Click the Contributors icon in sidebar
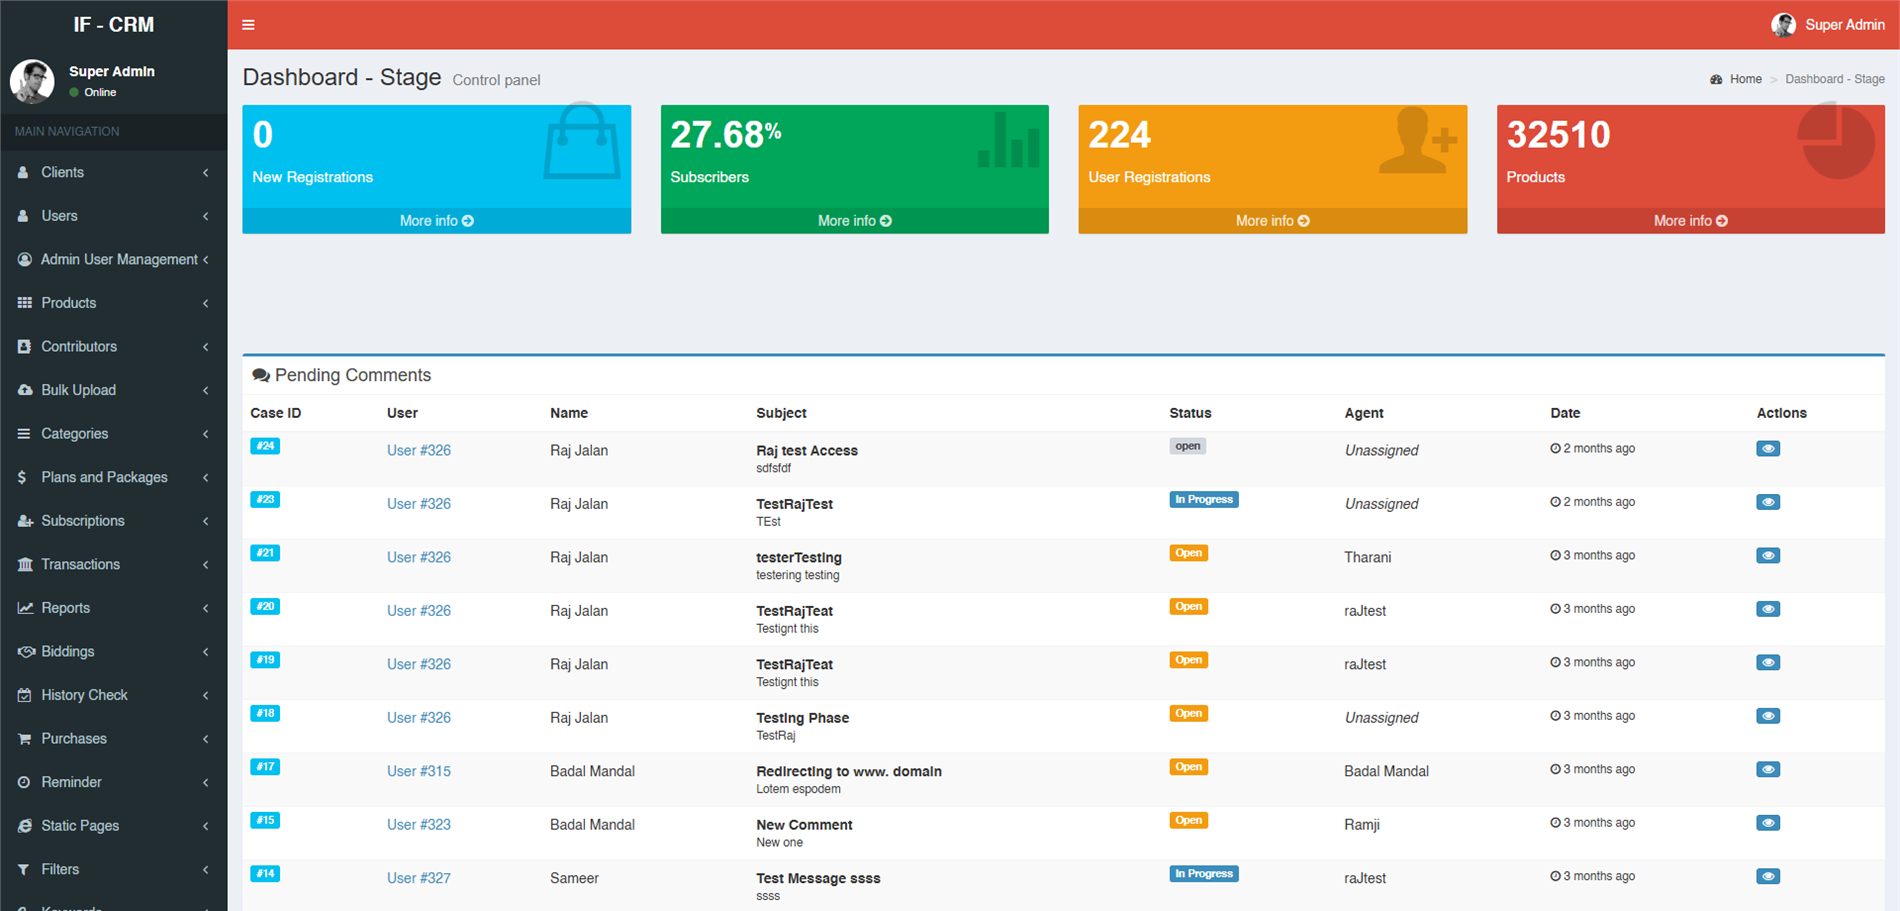 tap(24, 346)
